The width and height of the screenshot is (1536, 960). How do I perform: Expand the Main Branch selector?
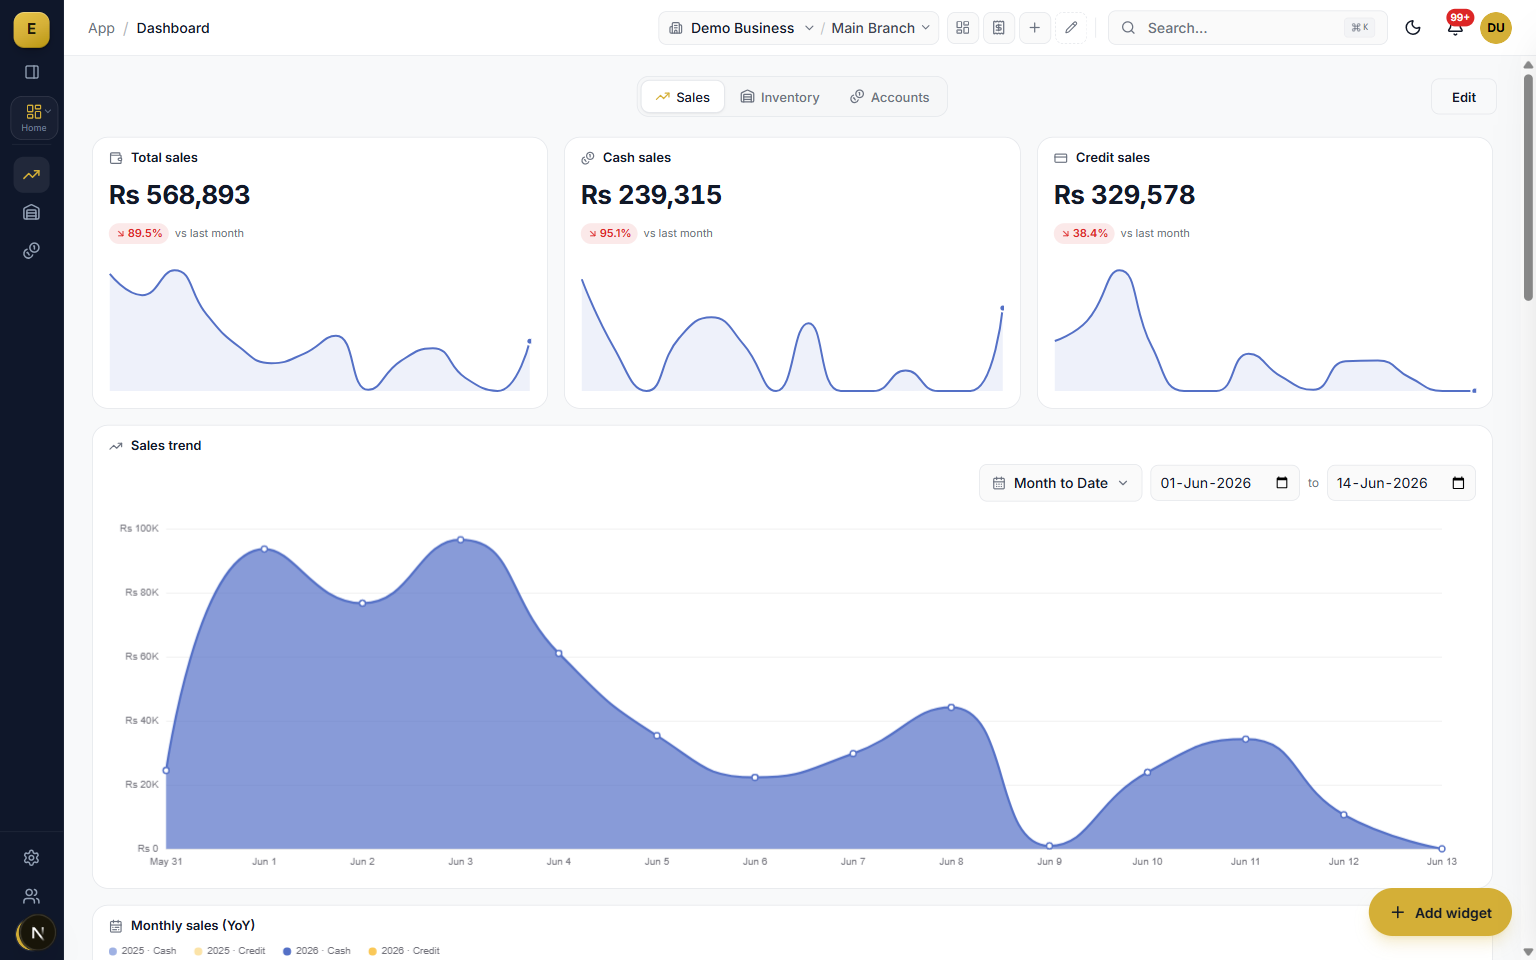(881, 28)
